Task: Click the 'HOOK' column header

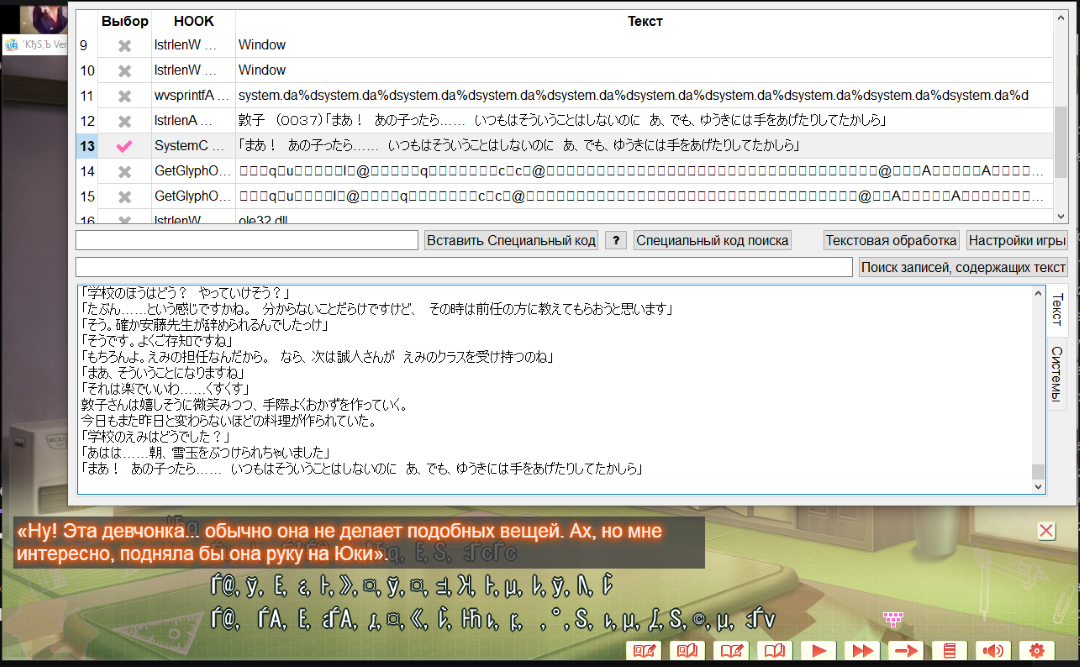Action: click(x=194, y=21)
